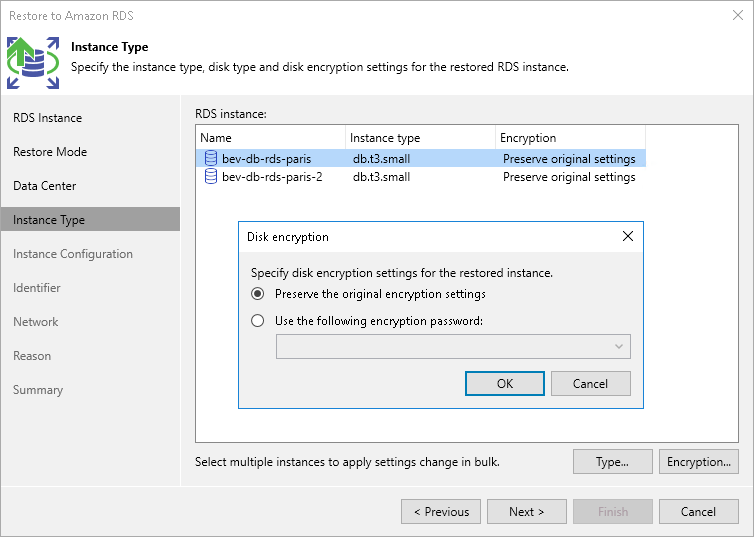Go to the Data Center step
The width and height of the screenshot is (754, 537).
44,186
